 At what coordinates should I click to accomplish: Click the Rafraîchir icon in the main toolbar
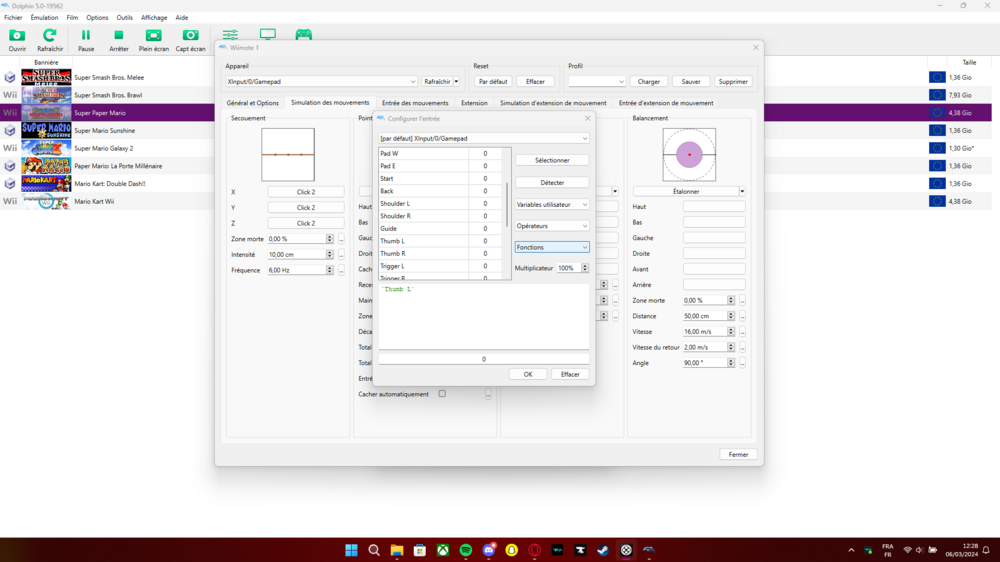[x=49, y=36]
